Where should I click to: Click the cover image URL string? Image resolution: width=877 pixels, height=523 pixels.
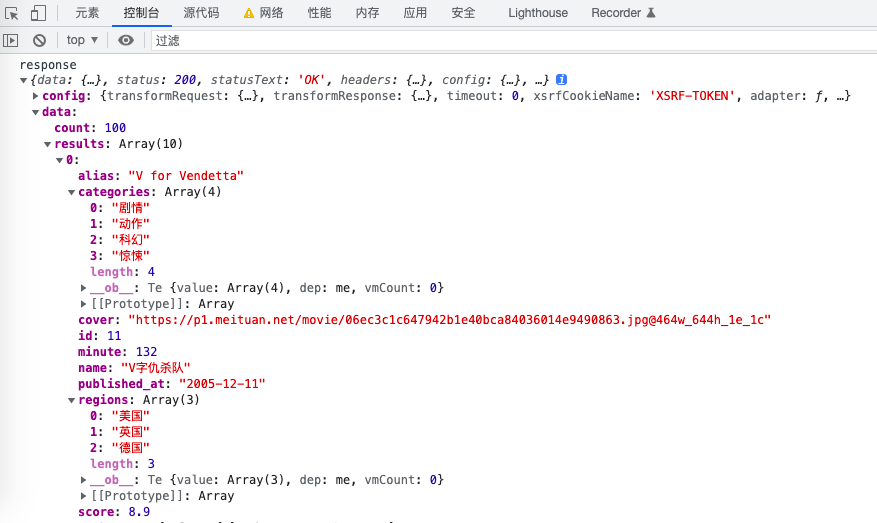tap(450, 320)
